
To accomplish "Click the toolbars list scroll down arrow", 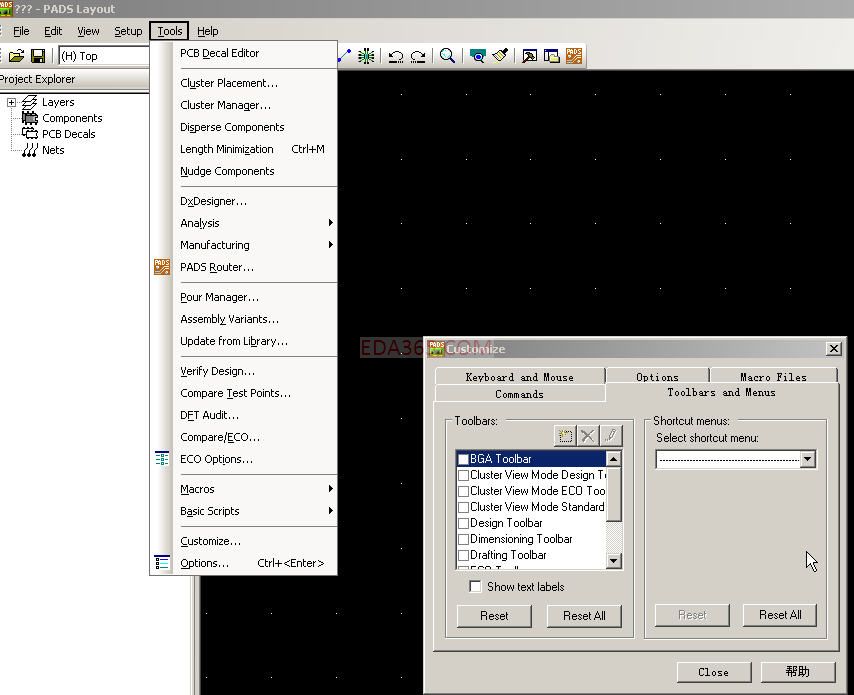I will coord(614,562).
